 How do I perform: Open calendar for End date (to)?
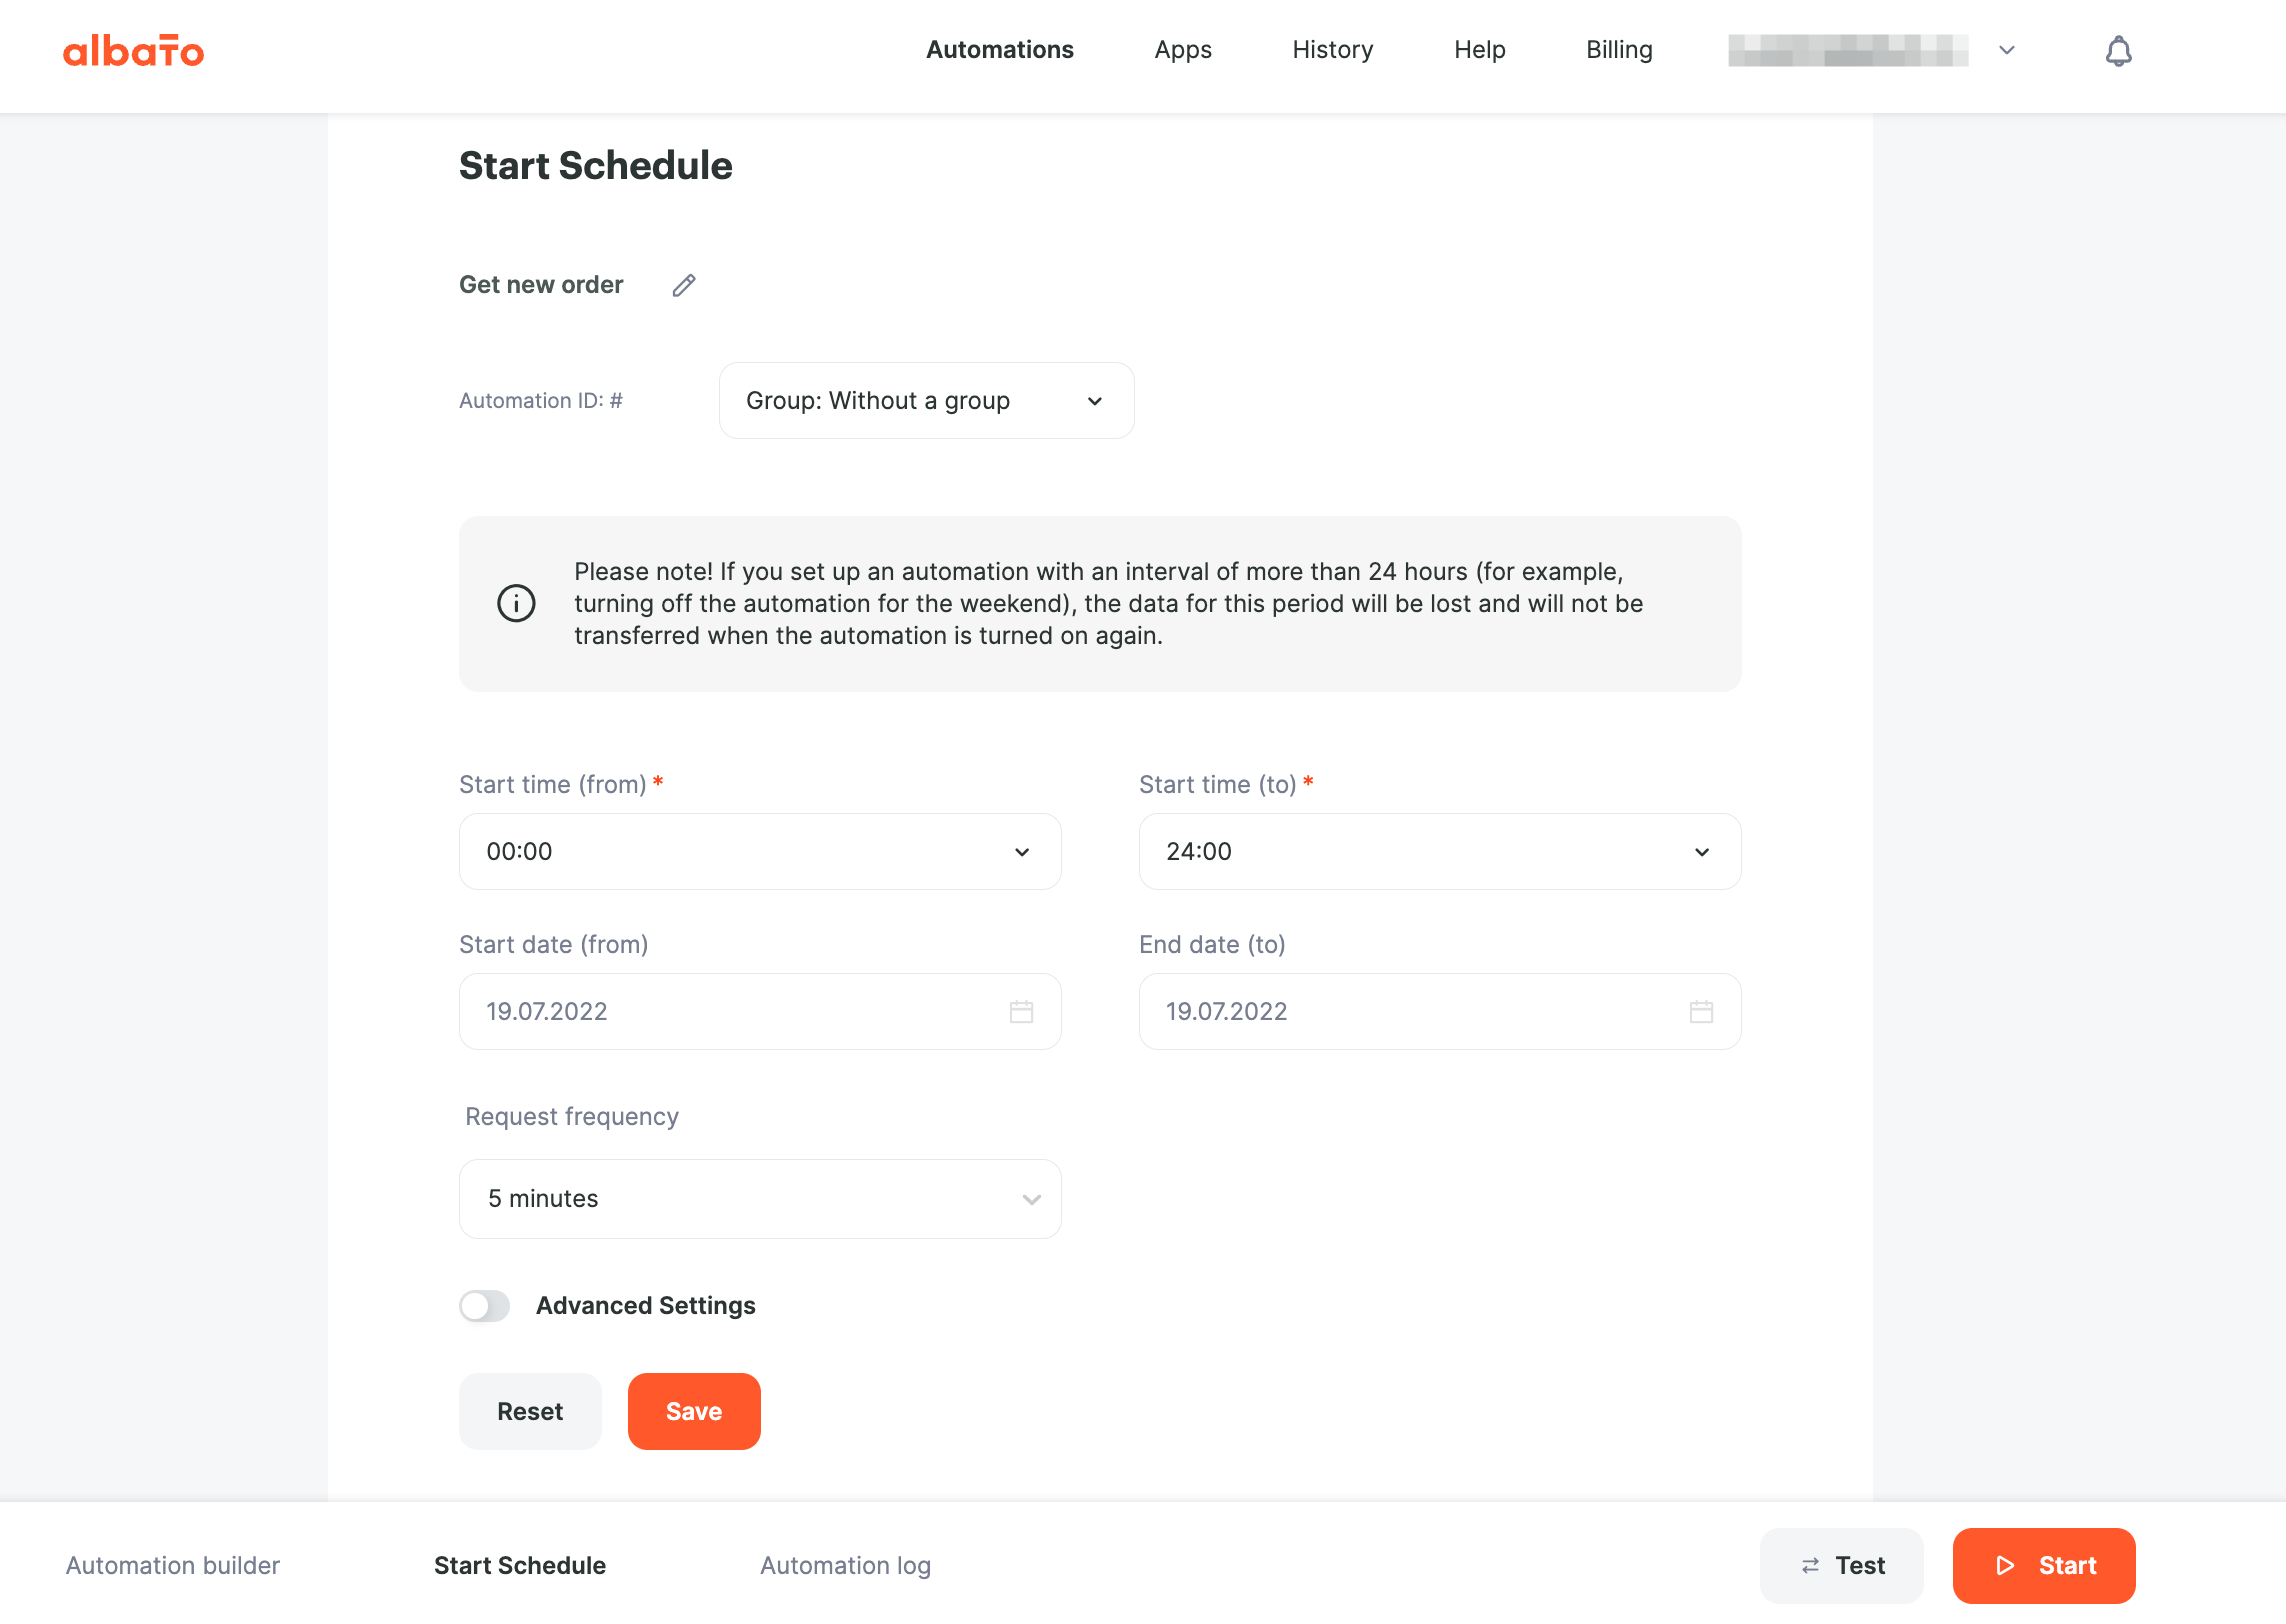point(1701,1012)
